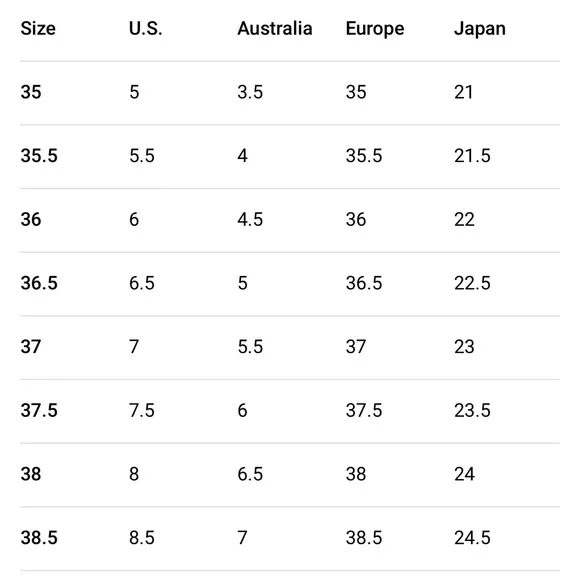Screen dimensions: 580x580
Task: Click the Size column header
Action: click(x=38, y=28)
